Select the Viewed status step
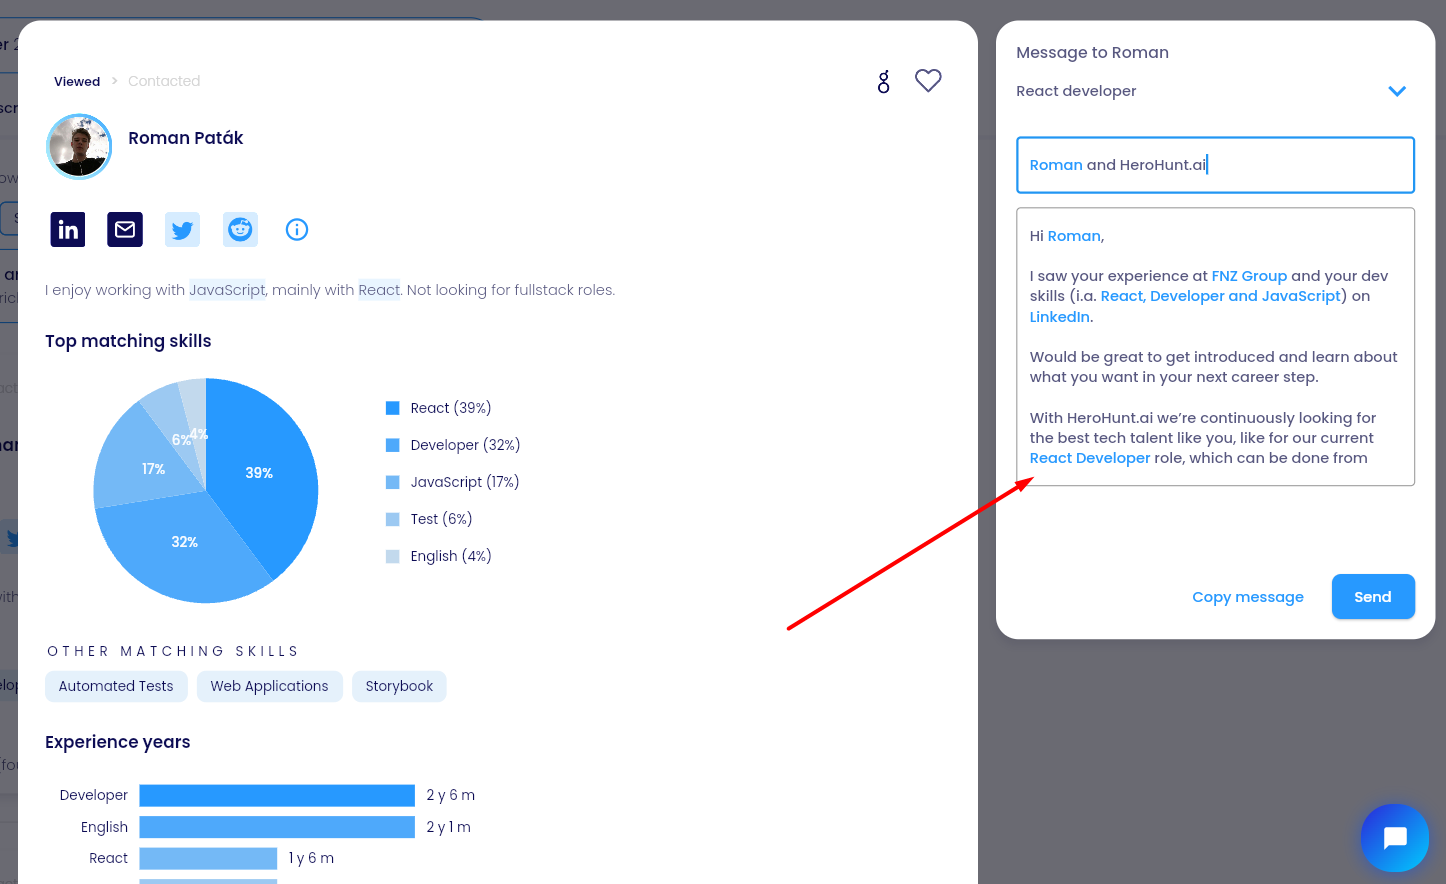The image size is (1446, 884). (77, 82)
